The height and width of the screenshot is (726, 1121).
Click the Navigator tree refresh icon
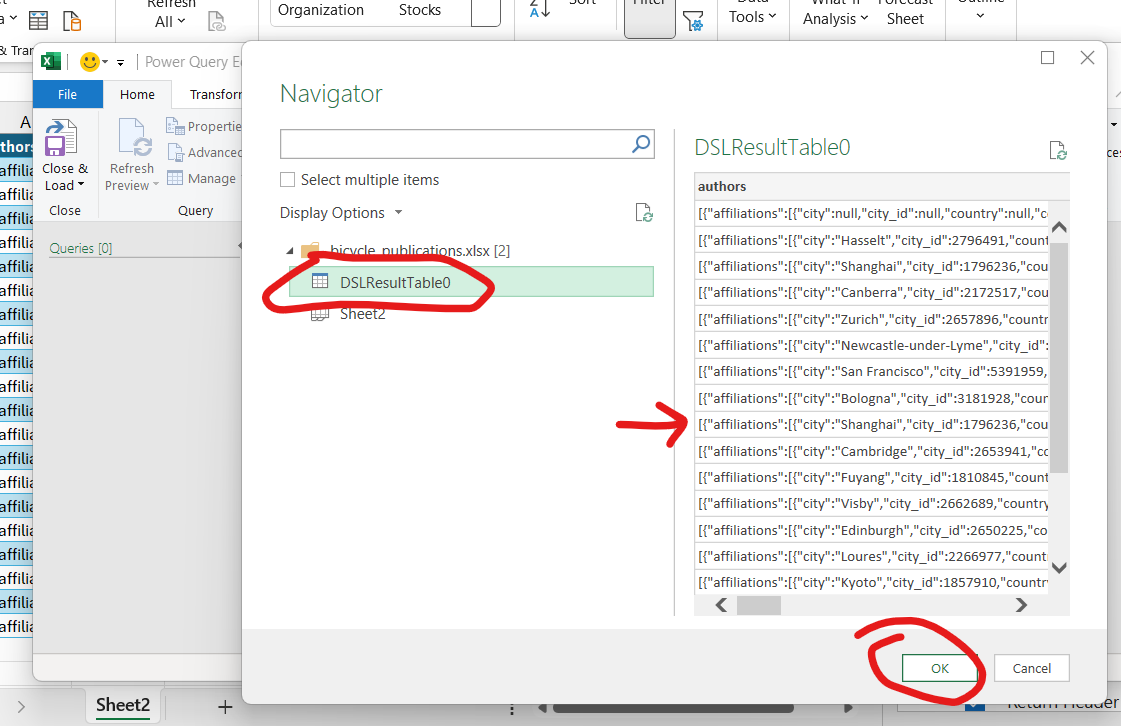pos(644,213)
